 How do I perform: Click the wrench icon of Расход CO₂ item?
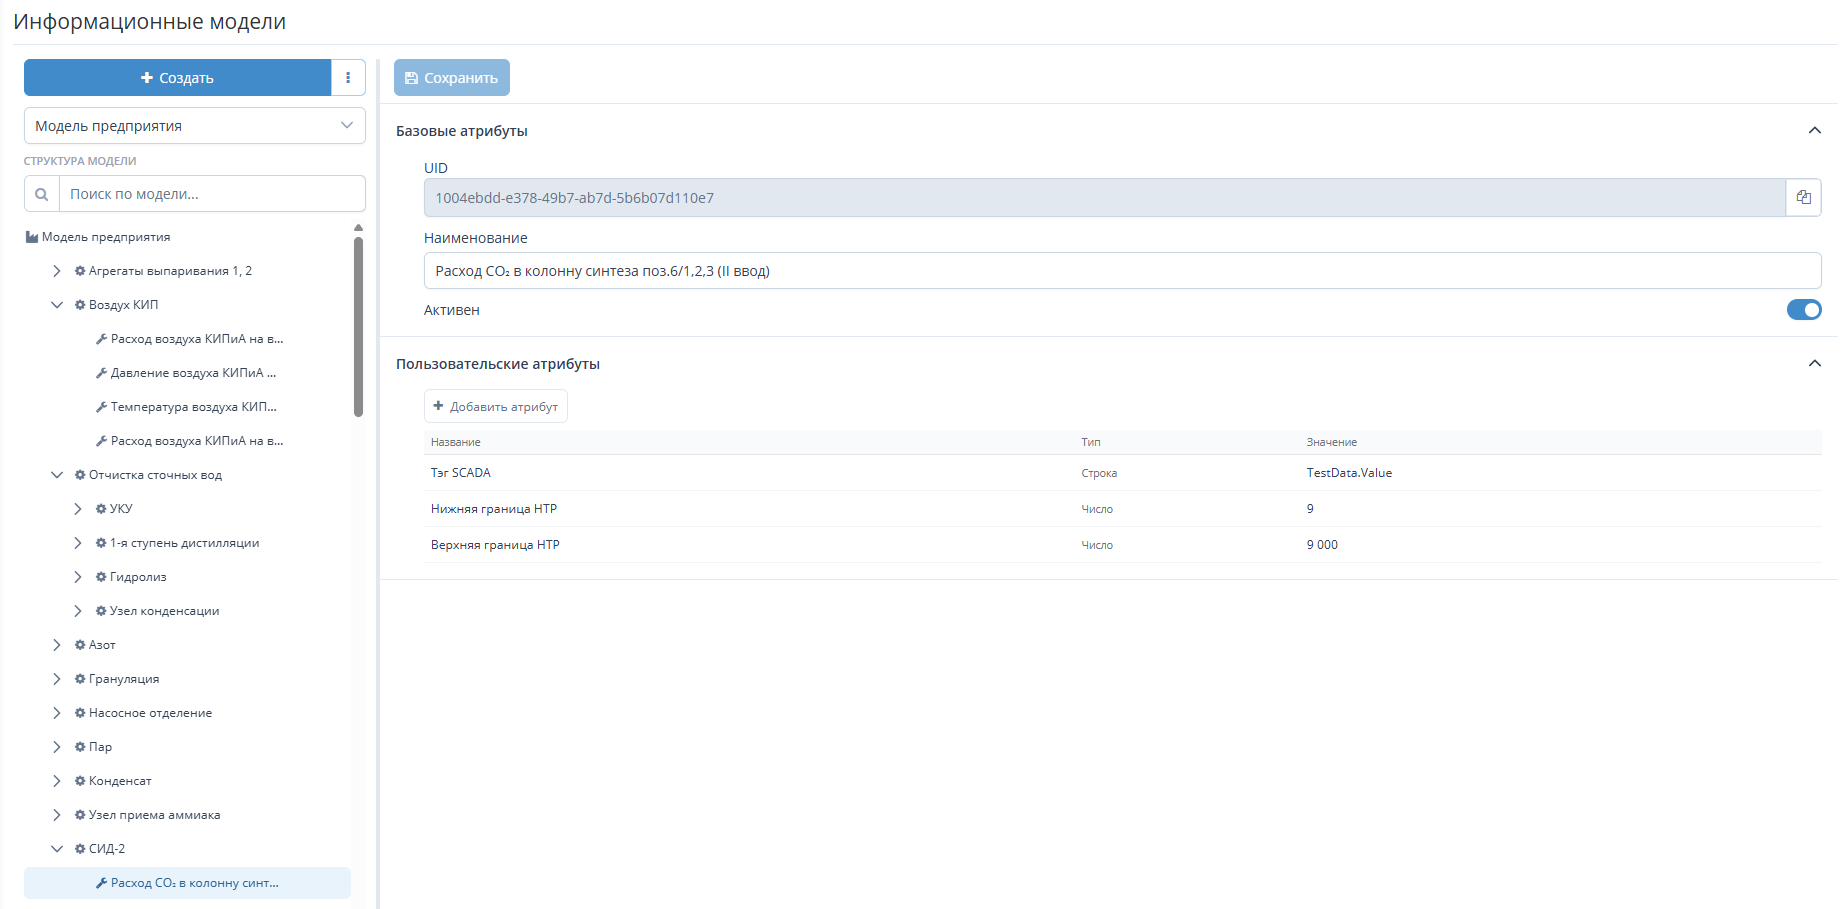pyautogui.click(x=101, y=883)
